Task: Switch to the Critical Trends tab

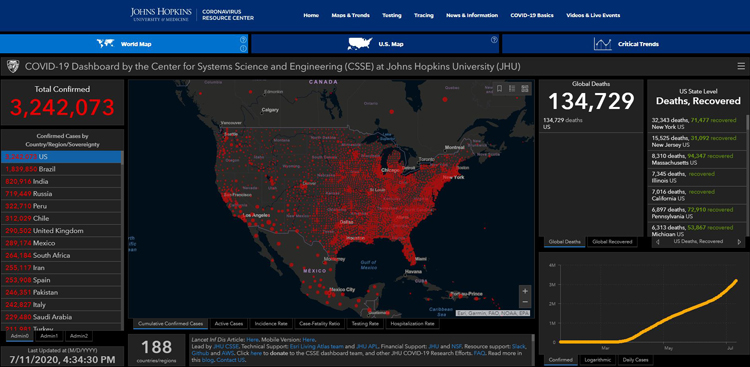Action: pos(626,44)
